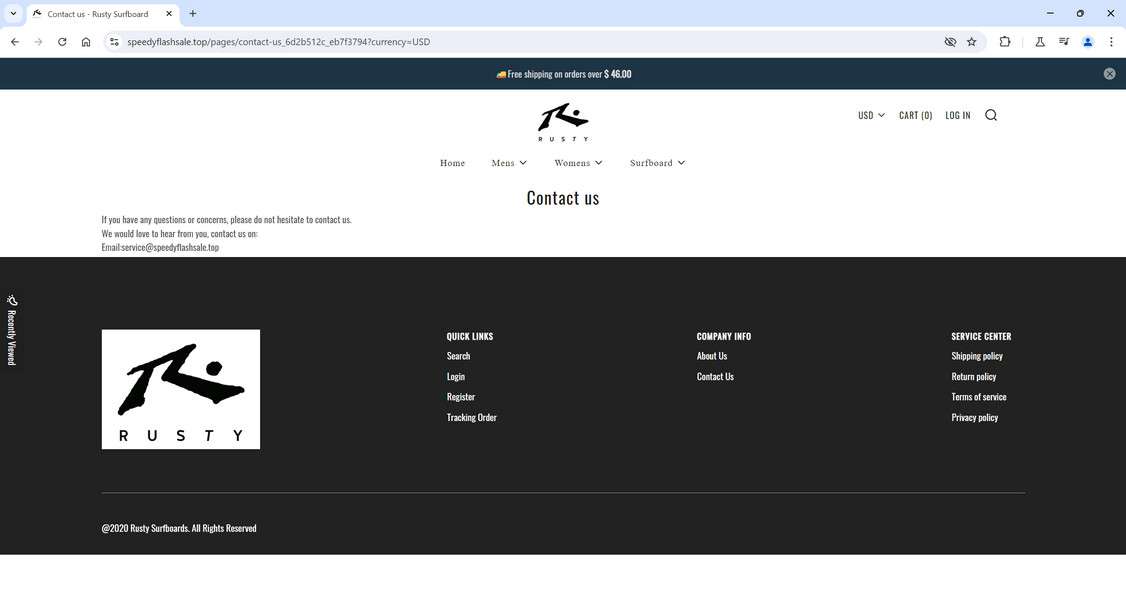
Task: Click the large Rusty footer logo
Action: [181, 389]
